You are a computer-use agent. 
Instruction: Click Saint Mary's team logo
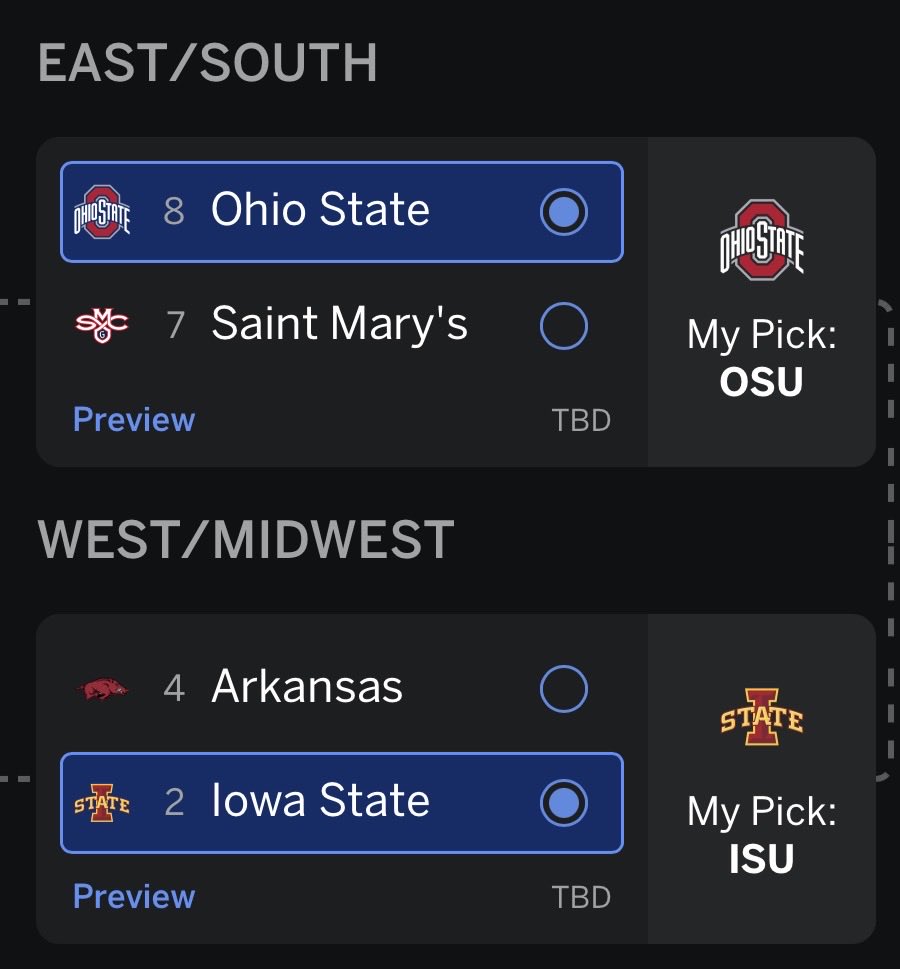pyautogui.click(x=102, y=325)
